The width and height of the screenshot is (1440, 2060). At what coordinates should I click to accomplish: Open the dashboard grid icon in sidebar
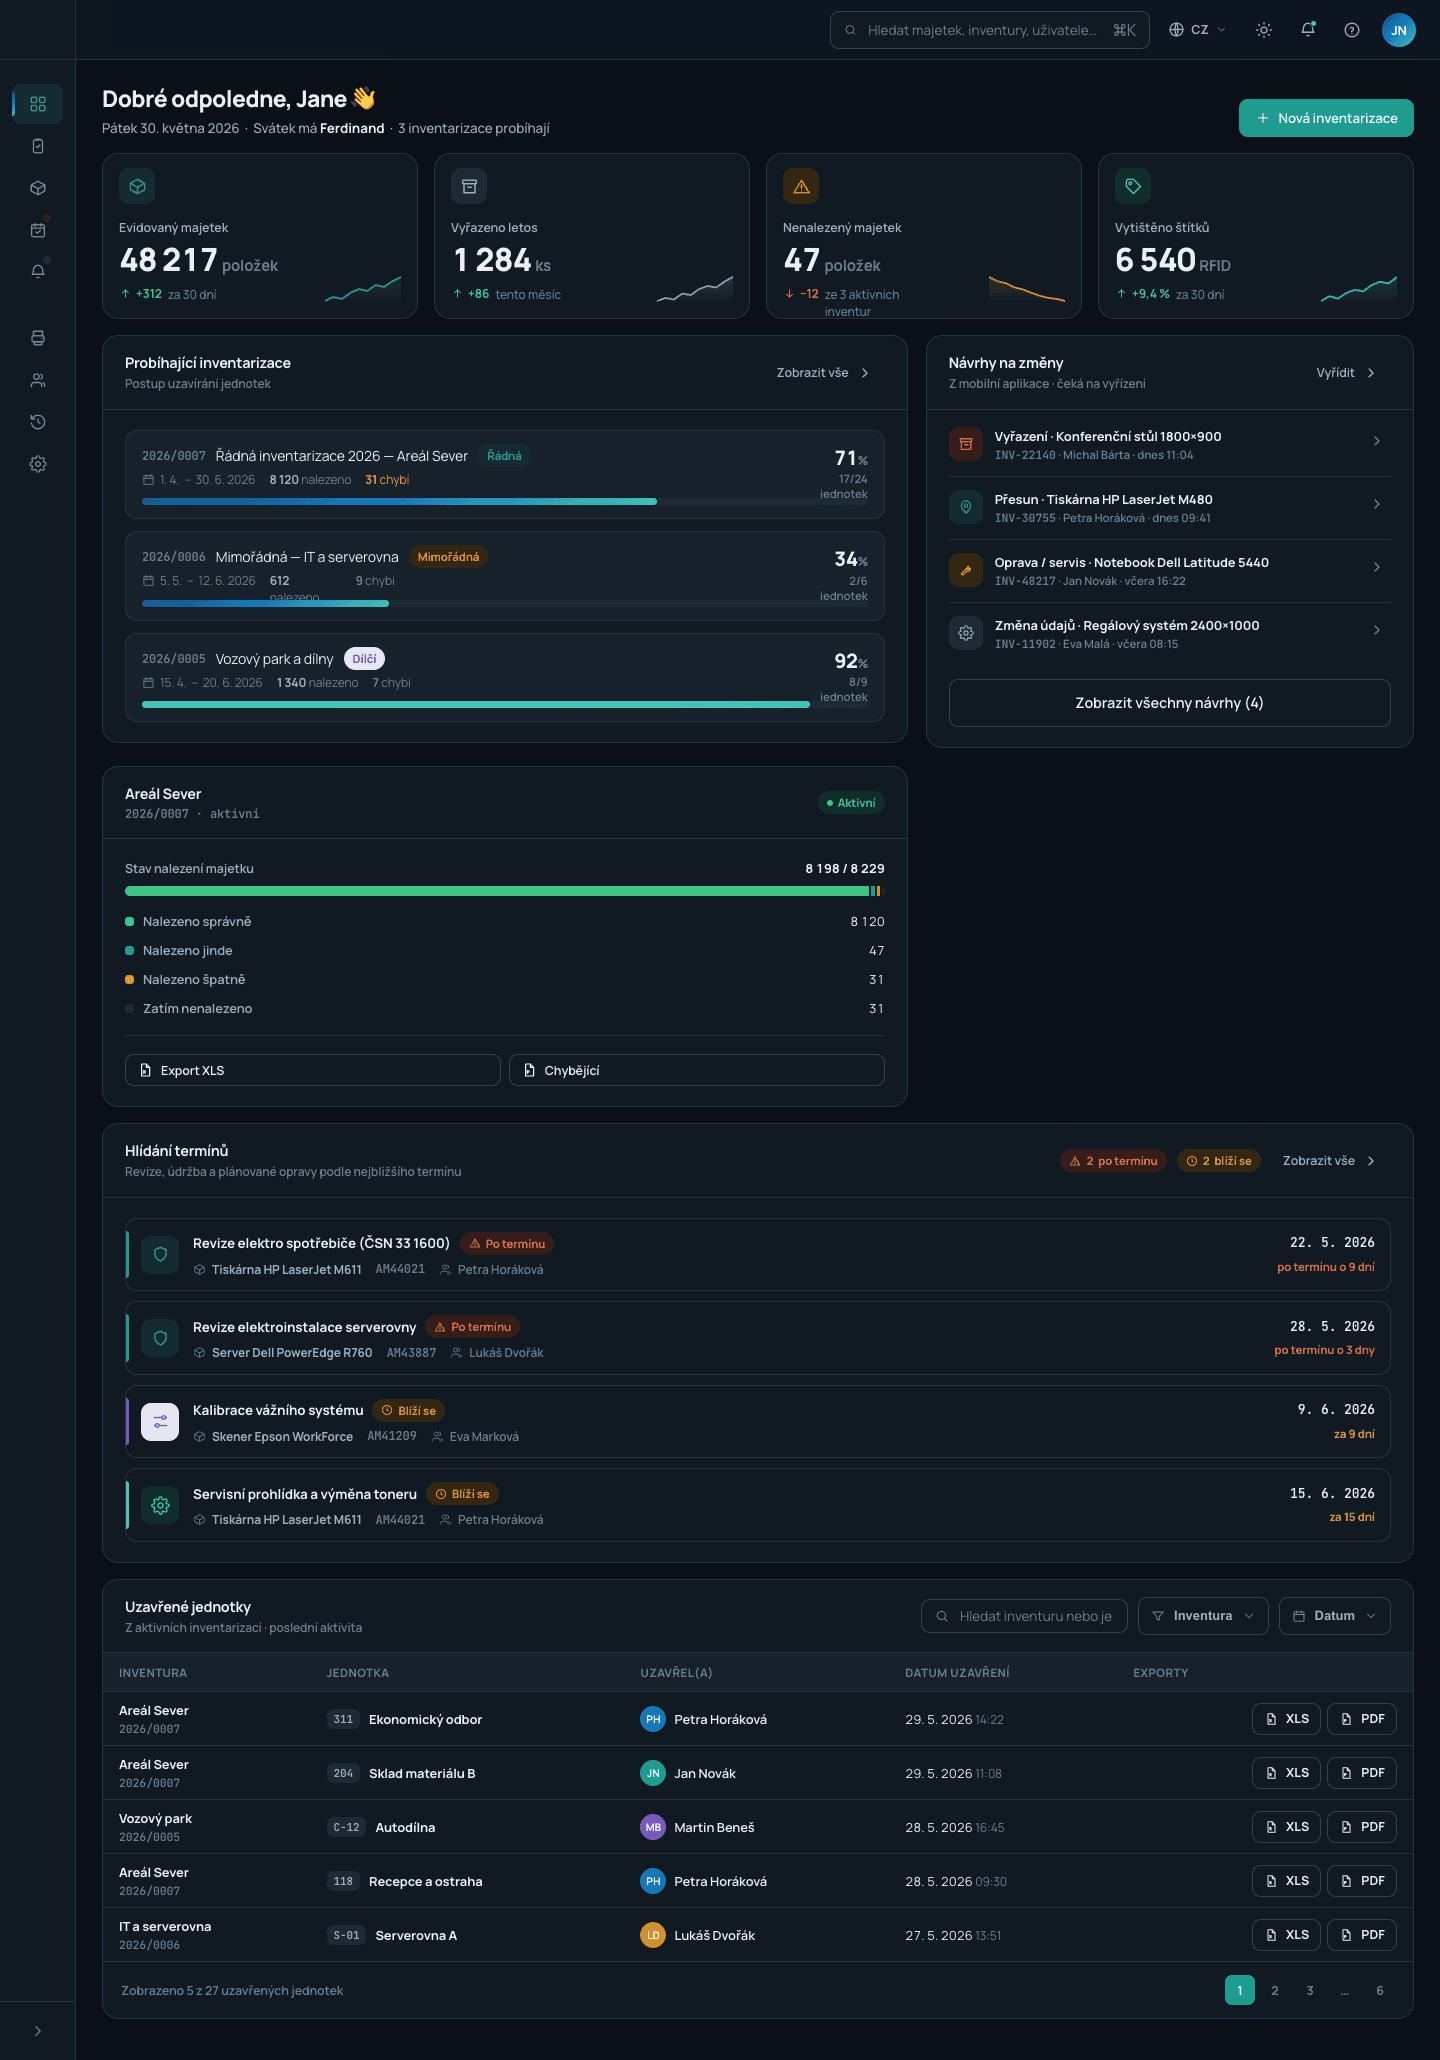tap(38, 104)
